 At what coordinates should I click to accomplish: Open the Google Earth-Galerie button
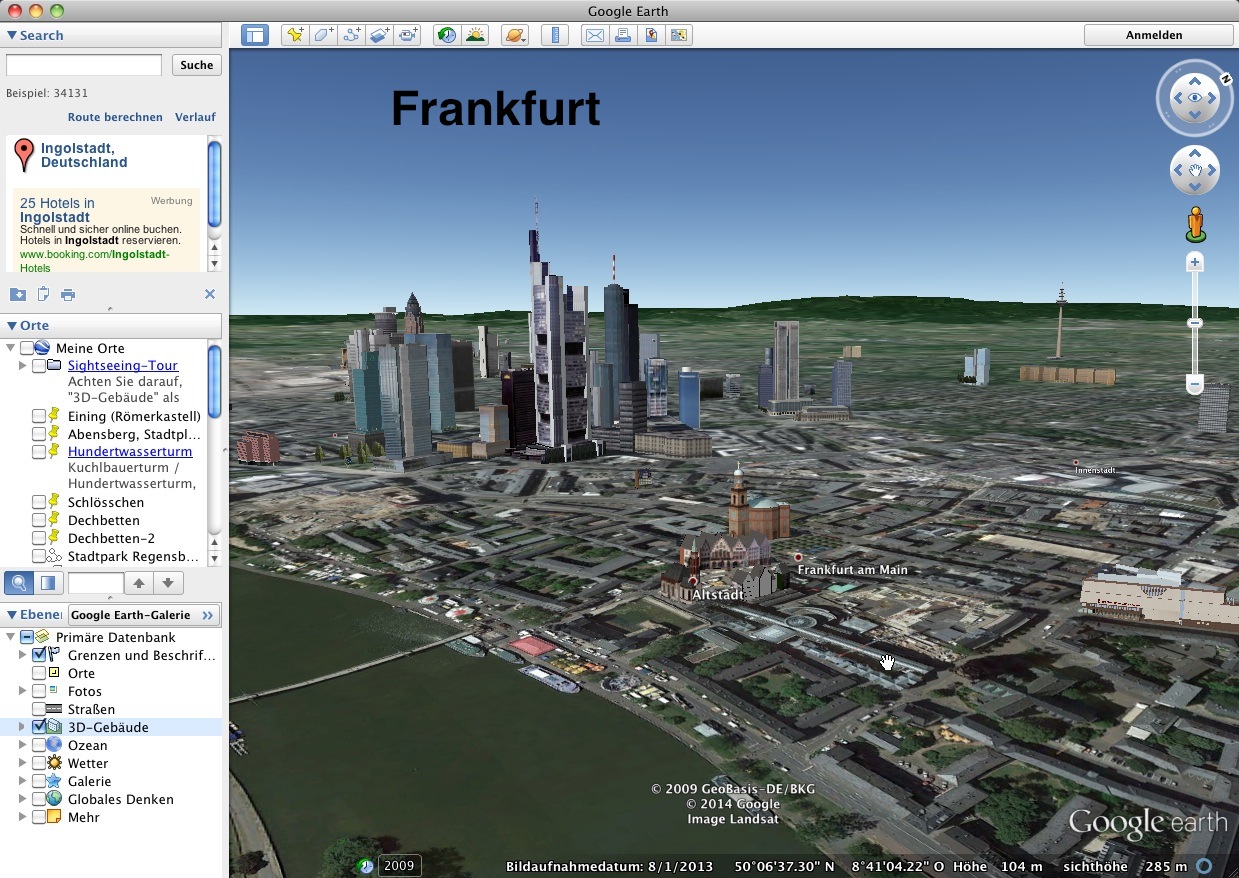click(144, 615)
